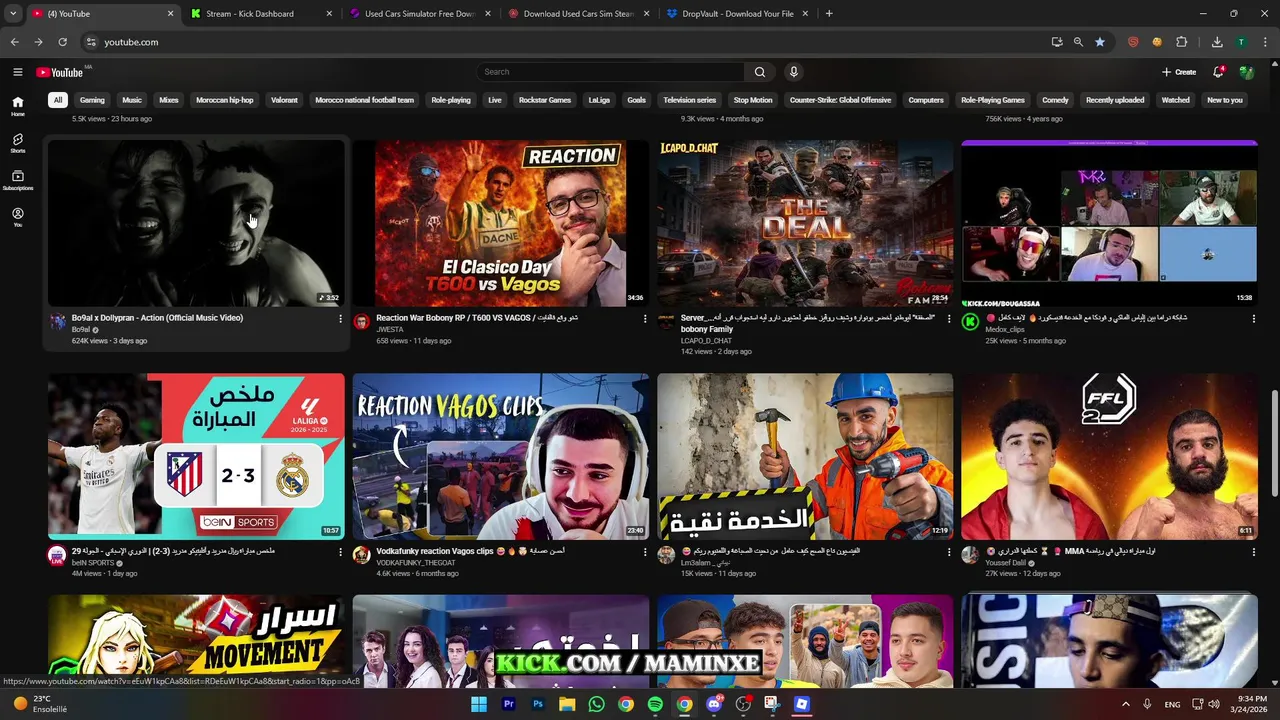Image resolution: width=1280 pixels, height=720 pixels.
Task: Open Bo9al channel link
Action: [x=81, y=330]
